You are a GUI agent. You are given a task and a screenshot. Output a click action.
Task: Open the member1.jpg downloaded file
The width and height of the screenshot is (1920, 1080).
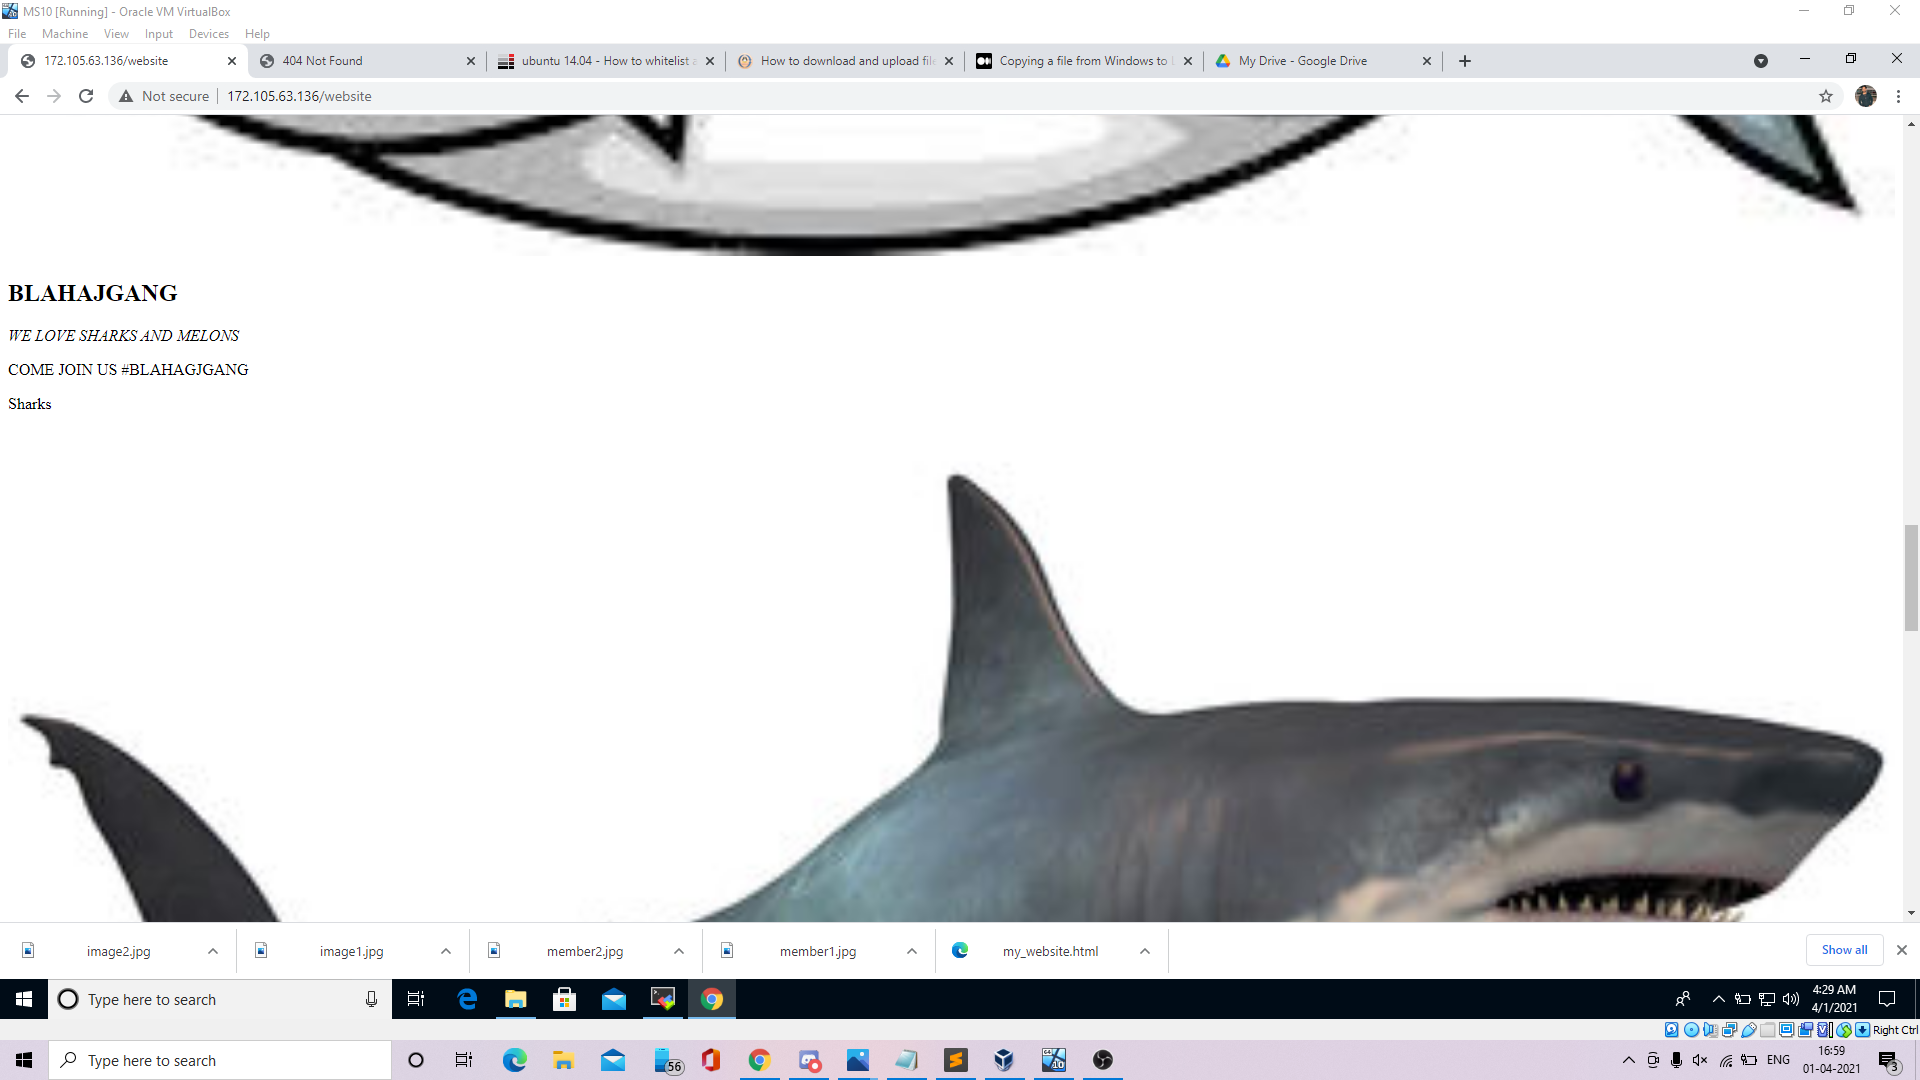point(817,951)
